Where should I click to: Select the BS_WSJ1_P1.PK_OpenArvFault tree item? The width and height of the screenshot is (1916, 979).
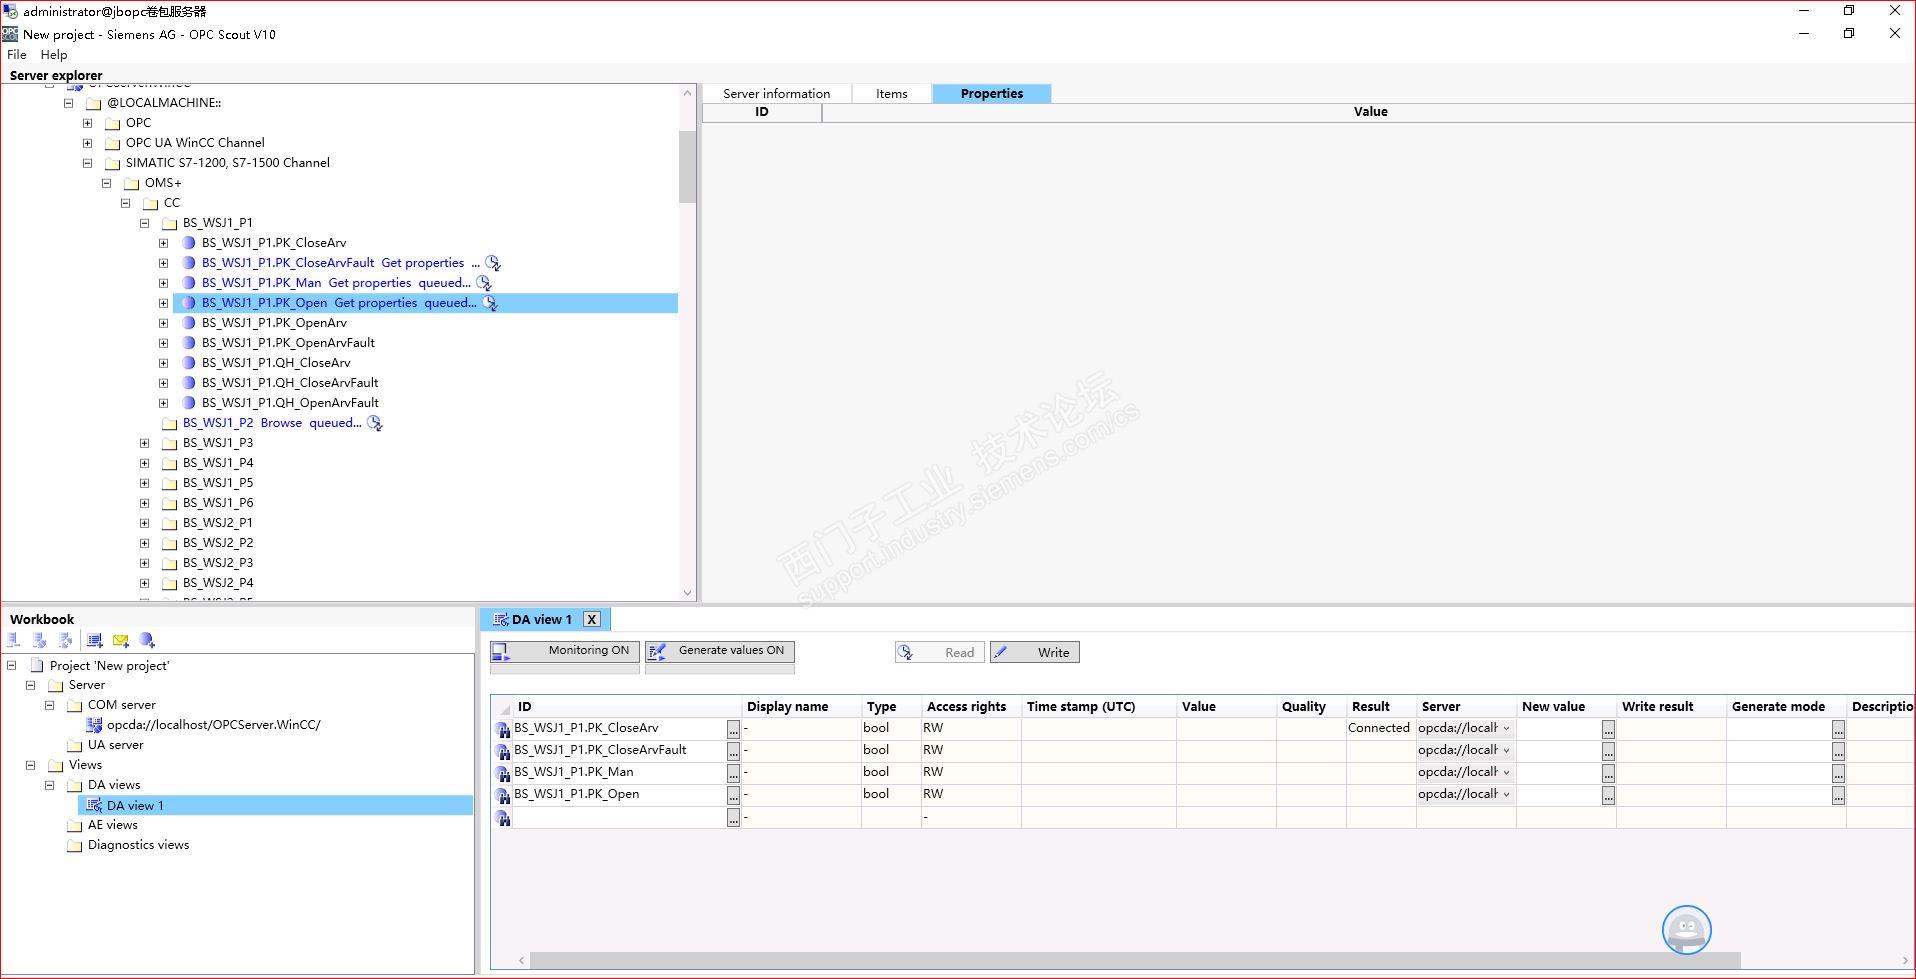click(x=288, y=343)
